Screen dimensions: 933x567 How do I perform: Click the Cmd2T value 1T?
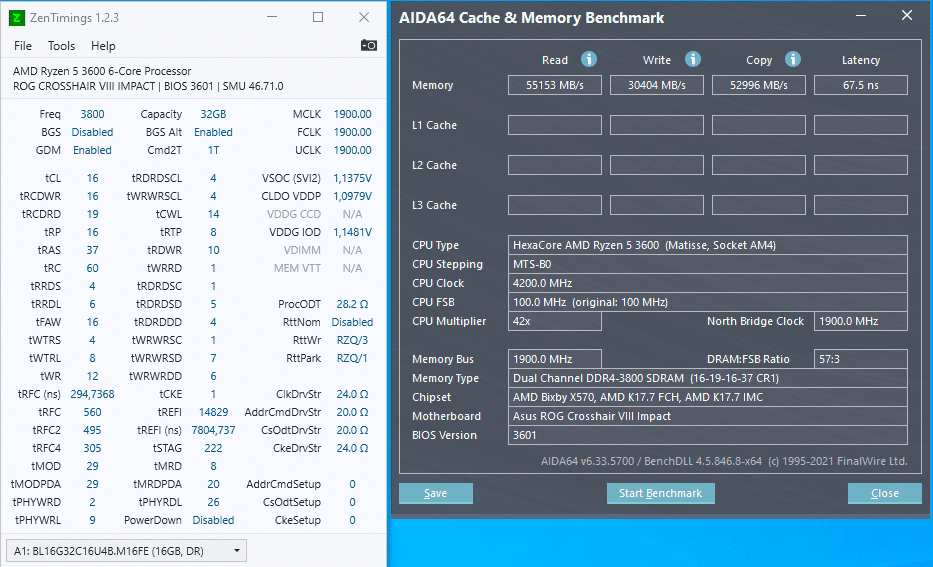213,150
